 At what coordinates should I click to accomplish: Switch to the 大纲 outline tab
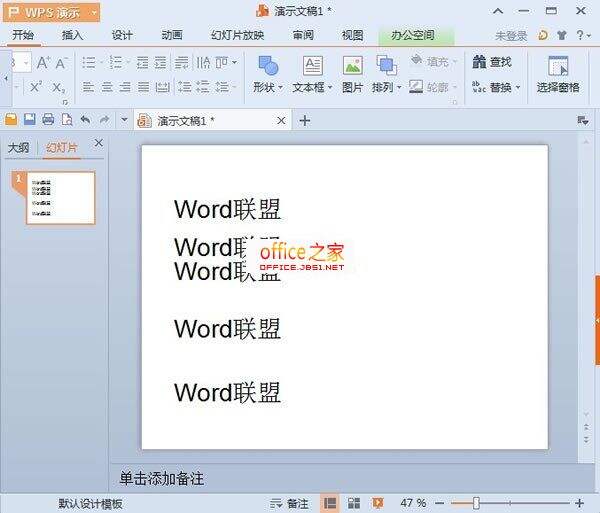(x=19, y=148)
